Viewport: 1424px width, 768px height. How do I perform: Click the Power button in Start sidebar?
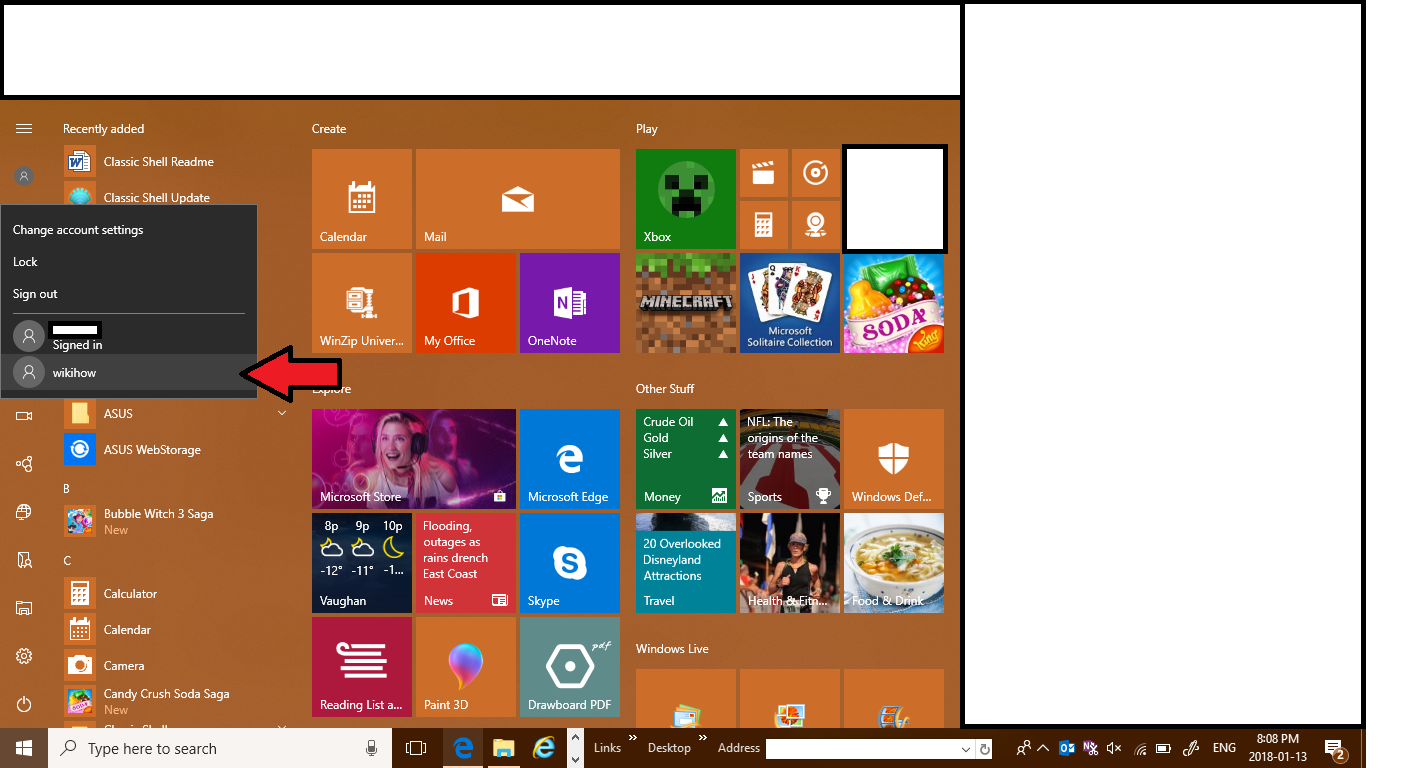pos(24,704)
